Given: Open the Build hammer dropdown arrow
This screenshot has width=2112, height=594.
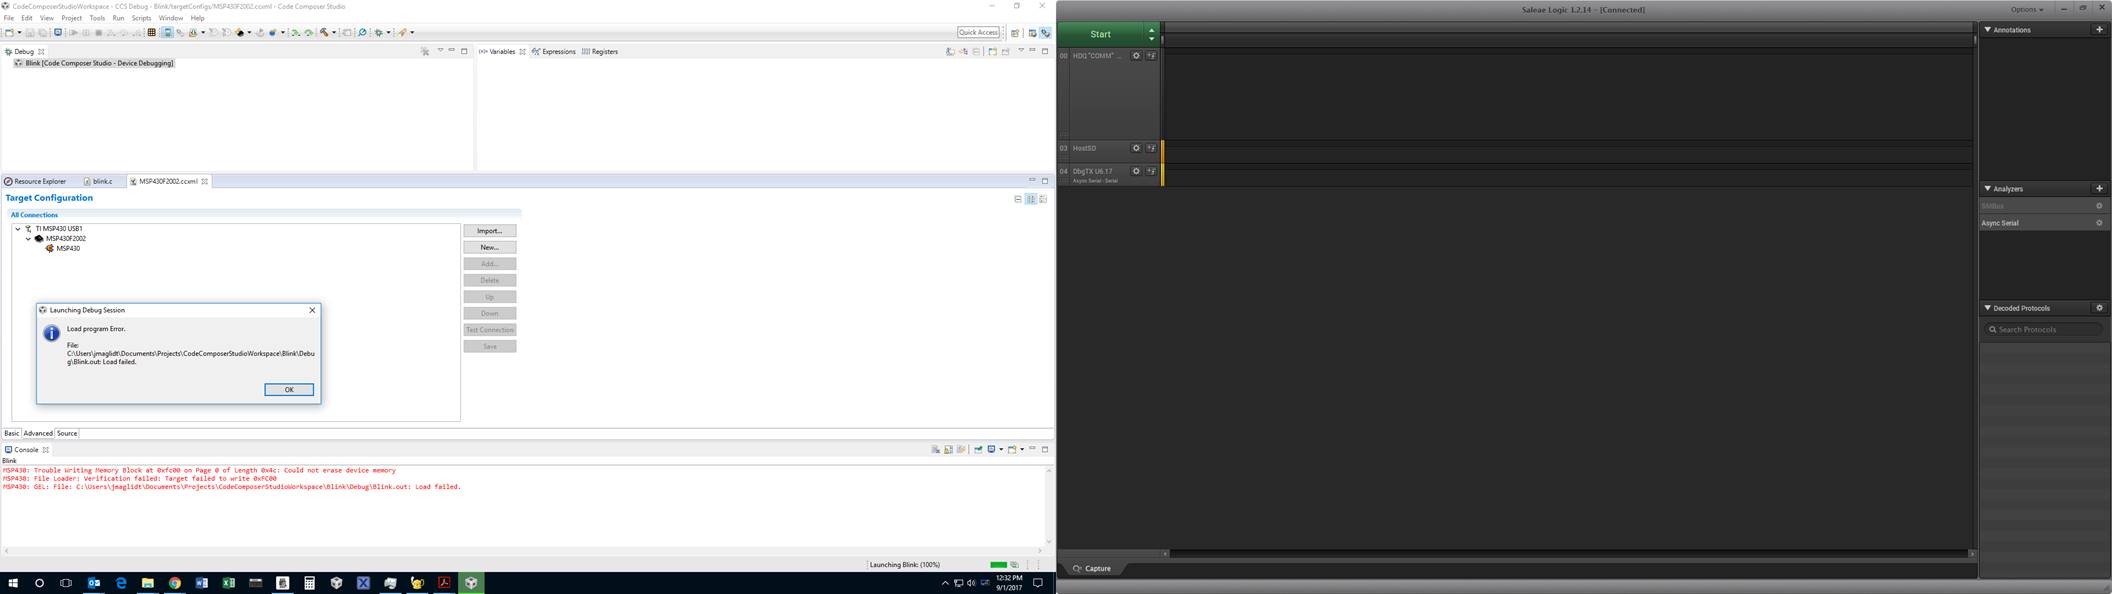Looking at the screenshot, I should 334,32.
